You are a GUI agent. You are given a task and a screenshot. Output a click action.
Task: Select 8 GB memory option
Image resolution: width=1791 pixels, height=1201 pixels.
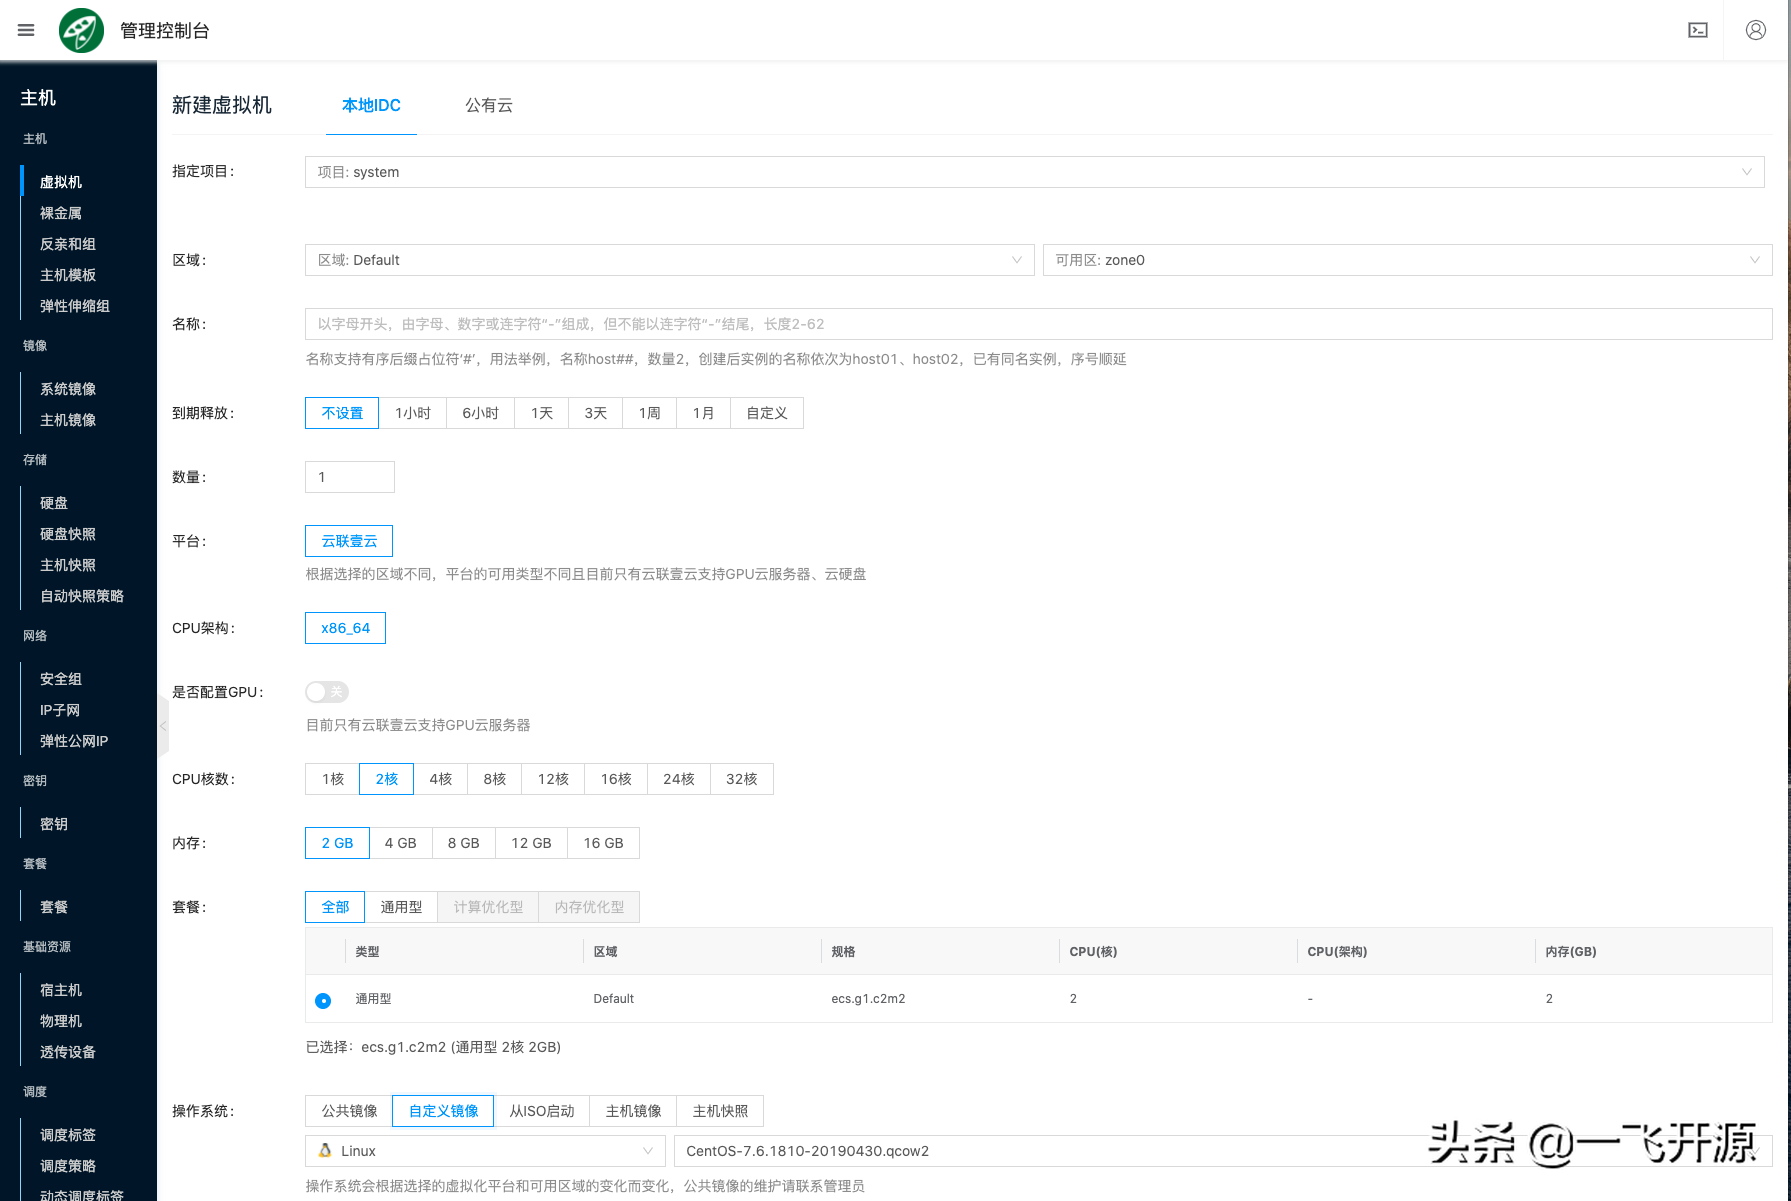[464, 843]
